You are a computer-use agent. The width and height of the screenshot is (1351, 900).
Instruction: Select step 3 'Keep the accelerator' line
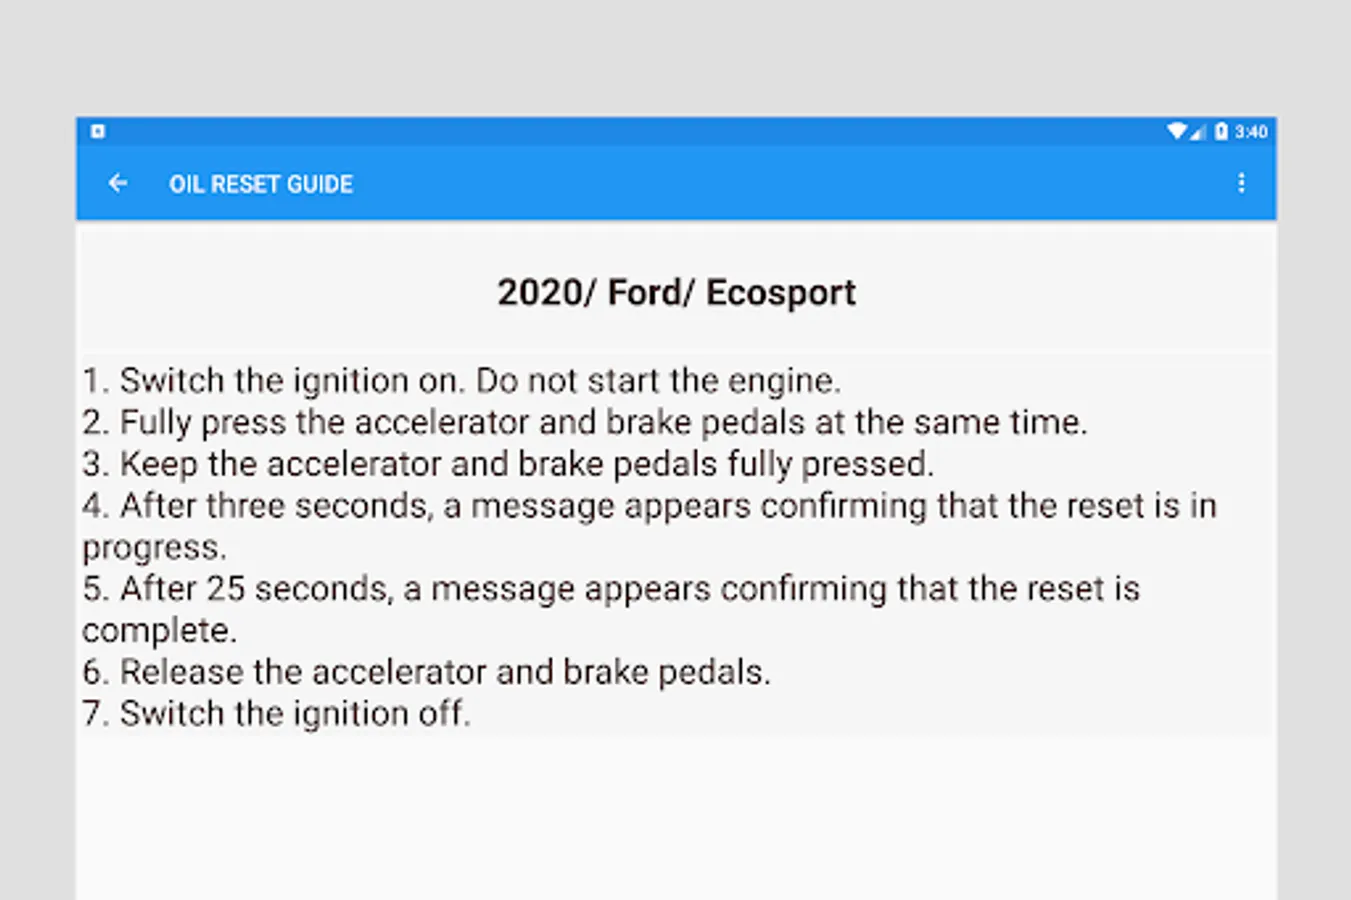(508, 464)
